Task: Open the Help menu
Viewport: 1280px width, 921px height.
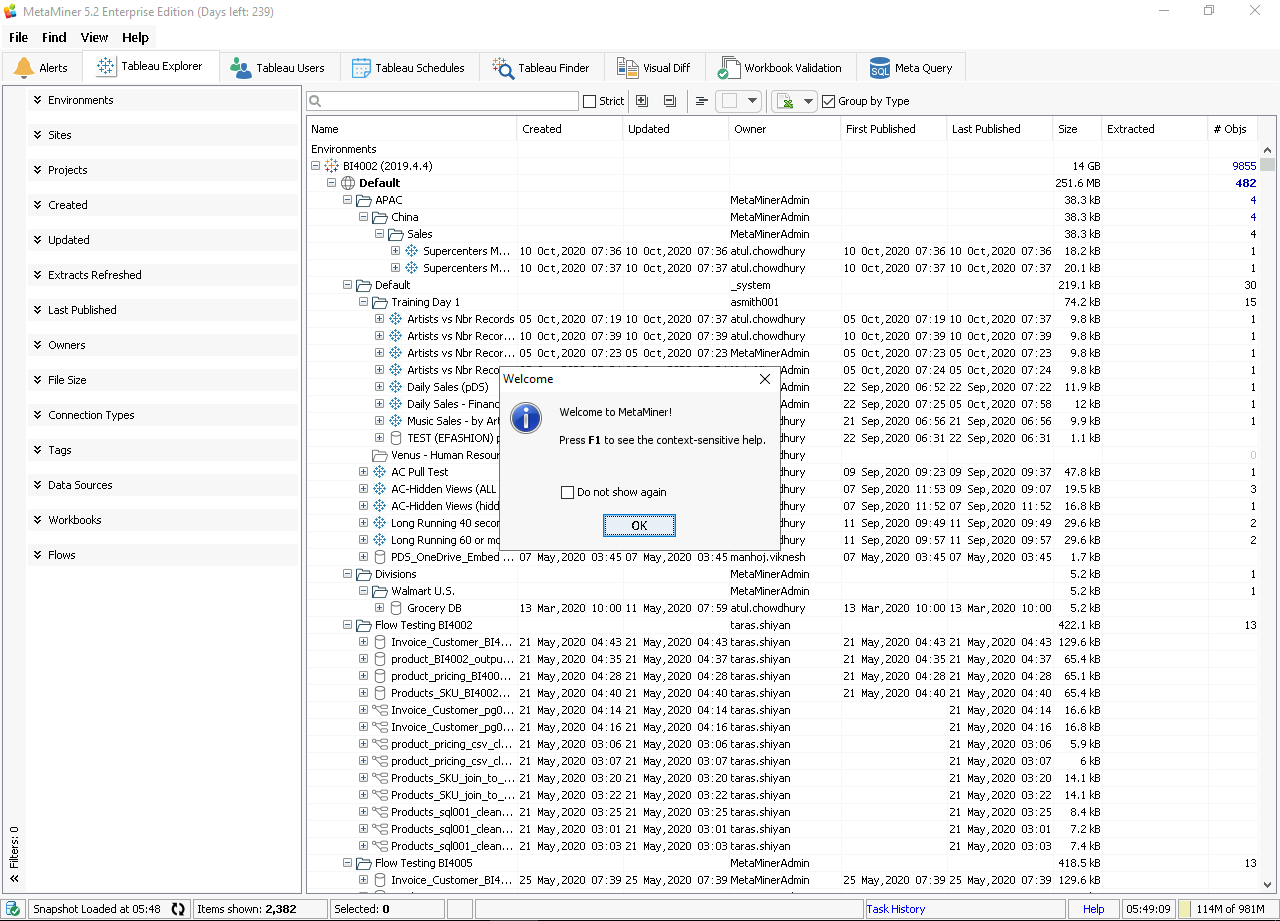Action: tap(135, 37)
